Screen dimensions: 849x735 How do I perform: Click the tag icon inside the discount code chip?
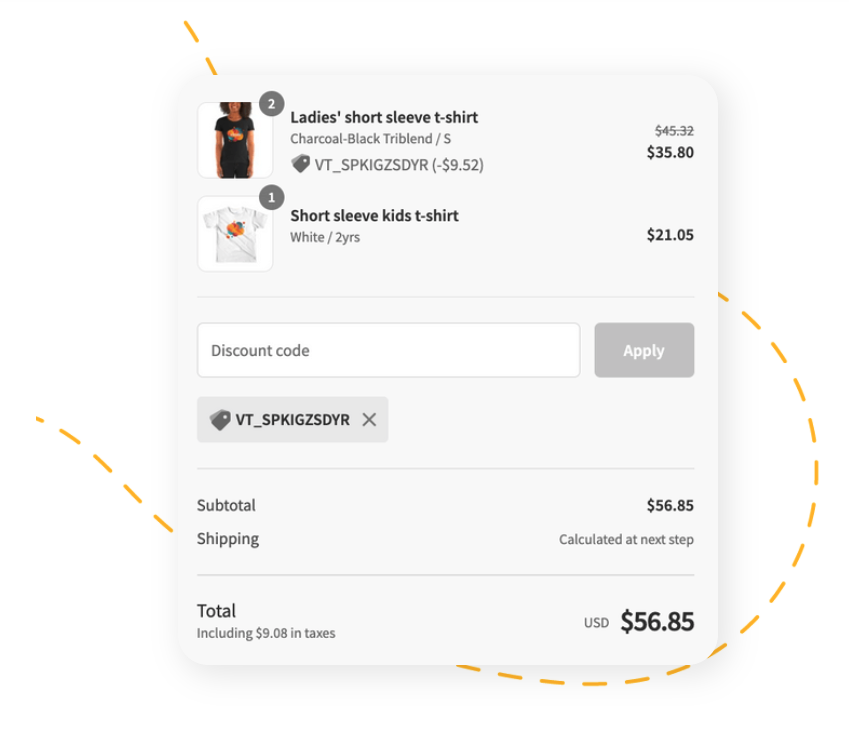click(218, 419)
